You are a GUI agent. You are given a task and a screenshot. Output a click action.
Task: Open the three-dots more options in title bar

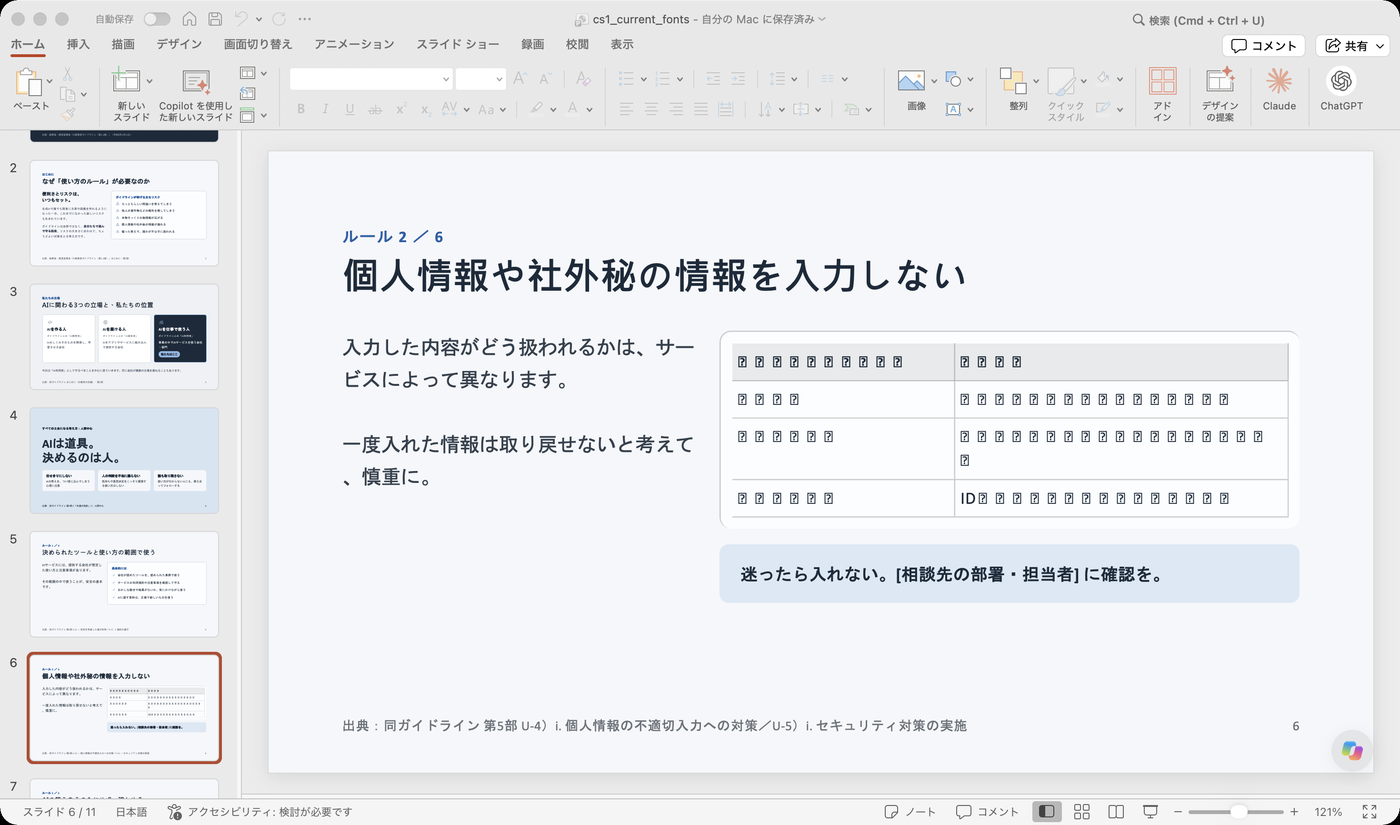click(x=305, y=19)
